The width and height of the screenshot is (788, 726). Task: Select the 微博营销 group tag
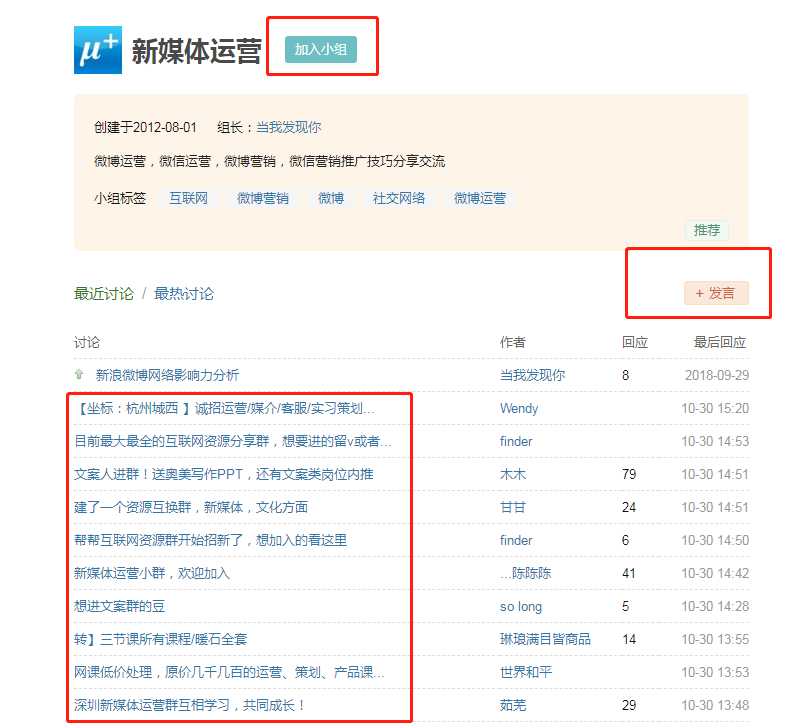click(263, 198)
